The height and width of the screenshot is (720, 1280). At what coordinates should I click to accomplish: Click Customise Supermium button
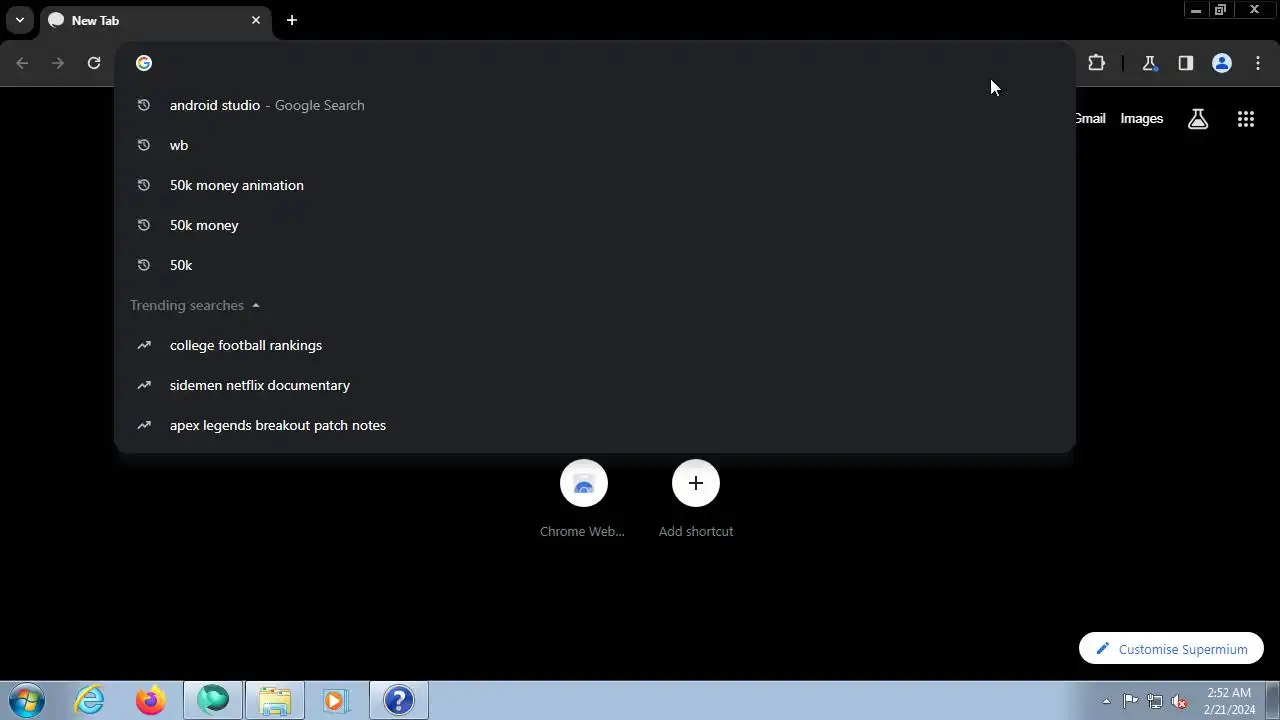pos(1171,649)
